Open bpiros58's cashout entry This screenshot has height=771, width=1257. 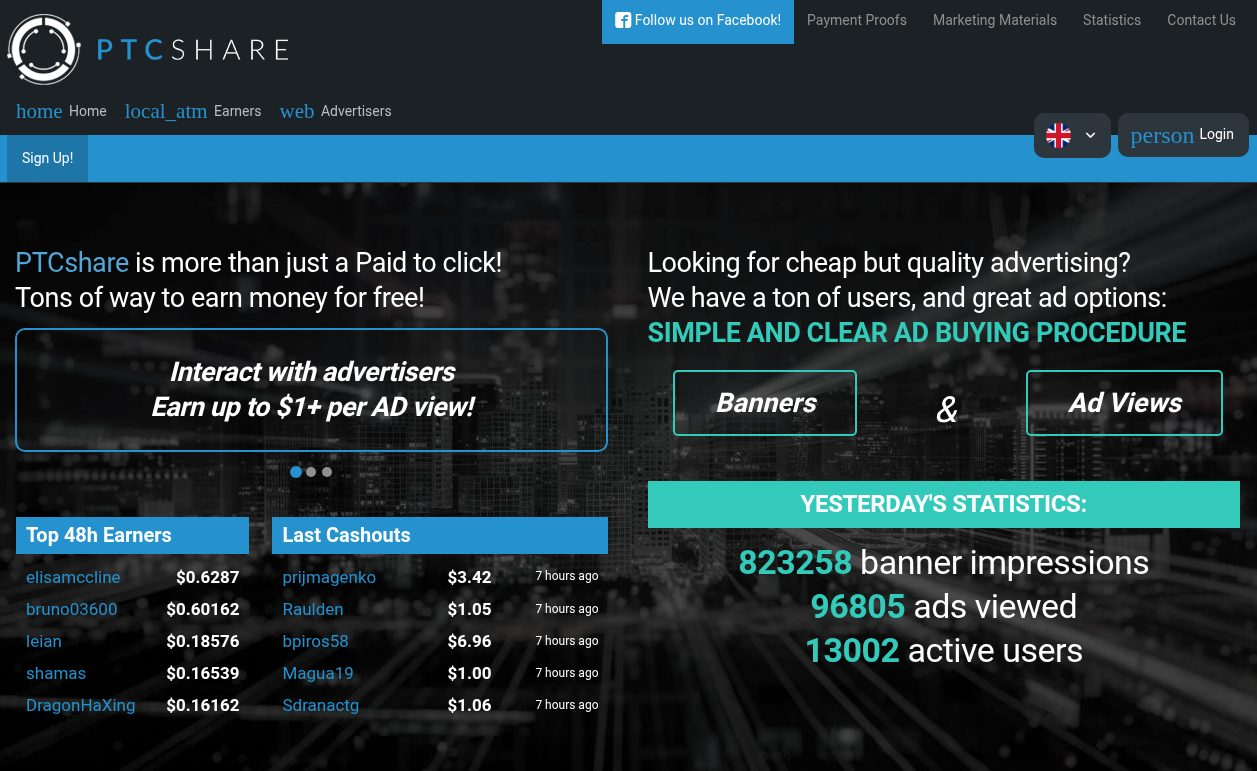pos(316,641)
